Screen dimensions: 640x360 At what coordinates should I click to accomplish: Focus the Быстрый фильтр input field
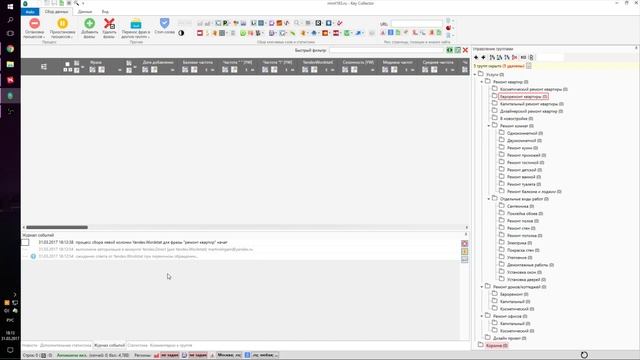pos(387,50)
